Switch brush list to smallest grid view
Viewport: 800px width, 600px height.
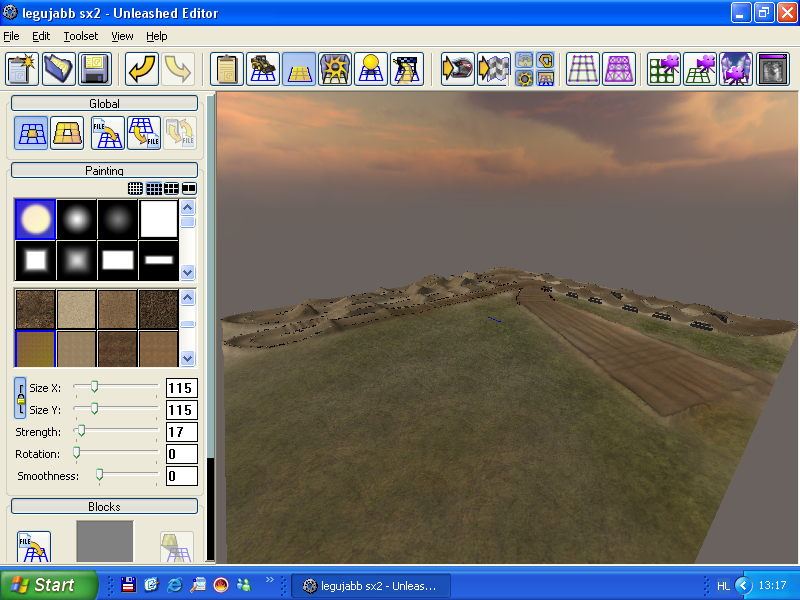point(135,188)
